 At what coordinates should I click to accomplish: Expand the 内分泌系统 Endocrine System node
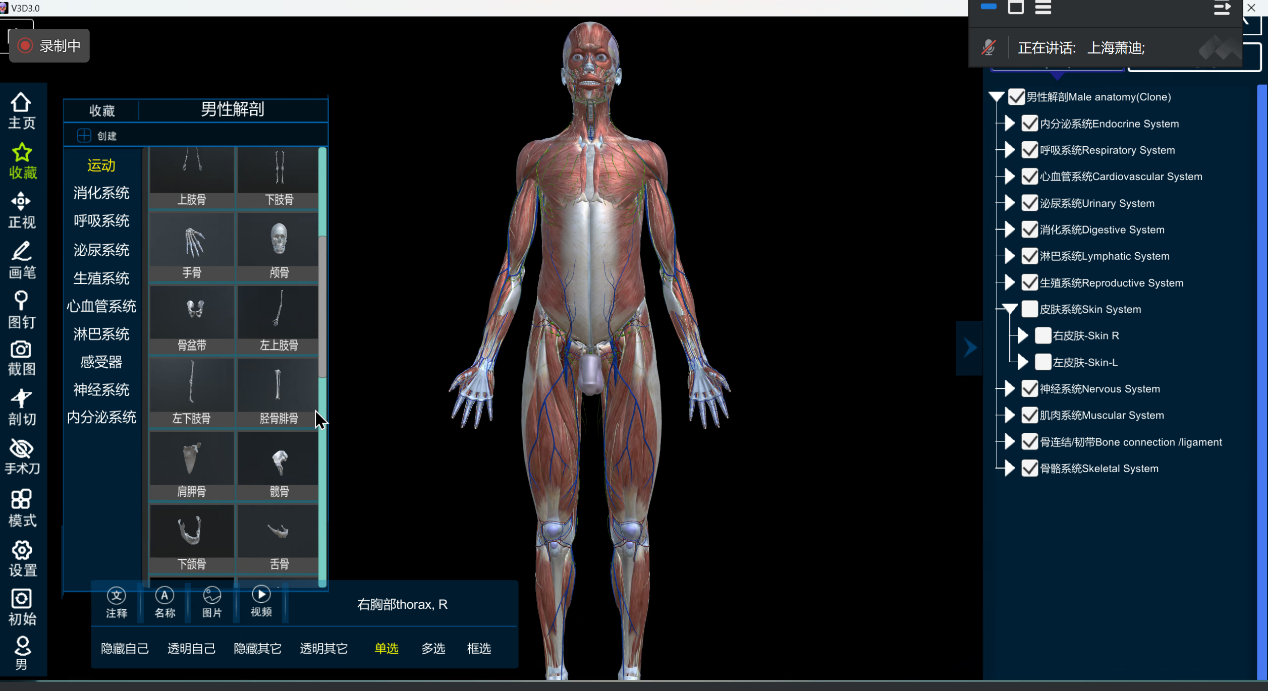(1010, 124)
